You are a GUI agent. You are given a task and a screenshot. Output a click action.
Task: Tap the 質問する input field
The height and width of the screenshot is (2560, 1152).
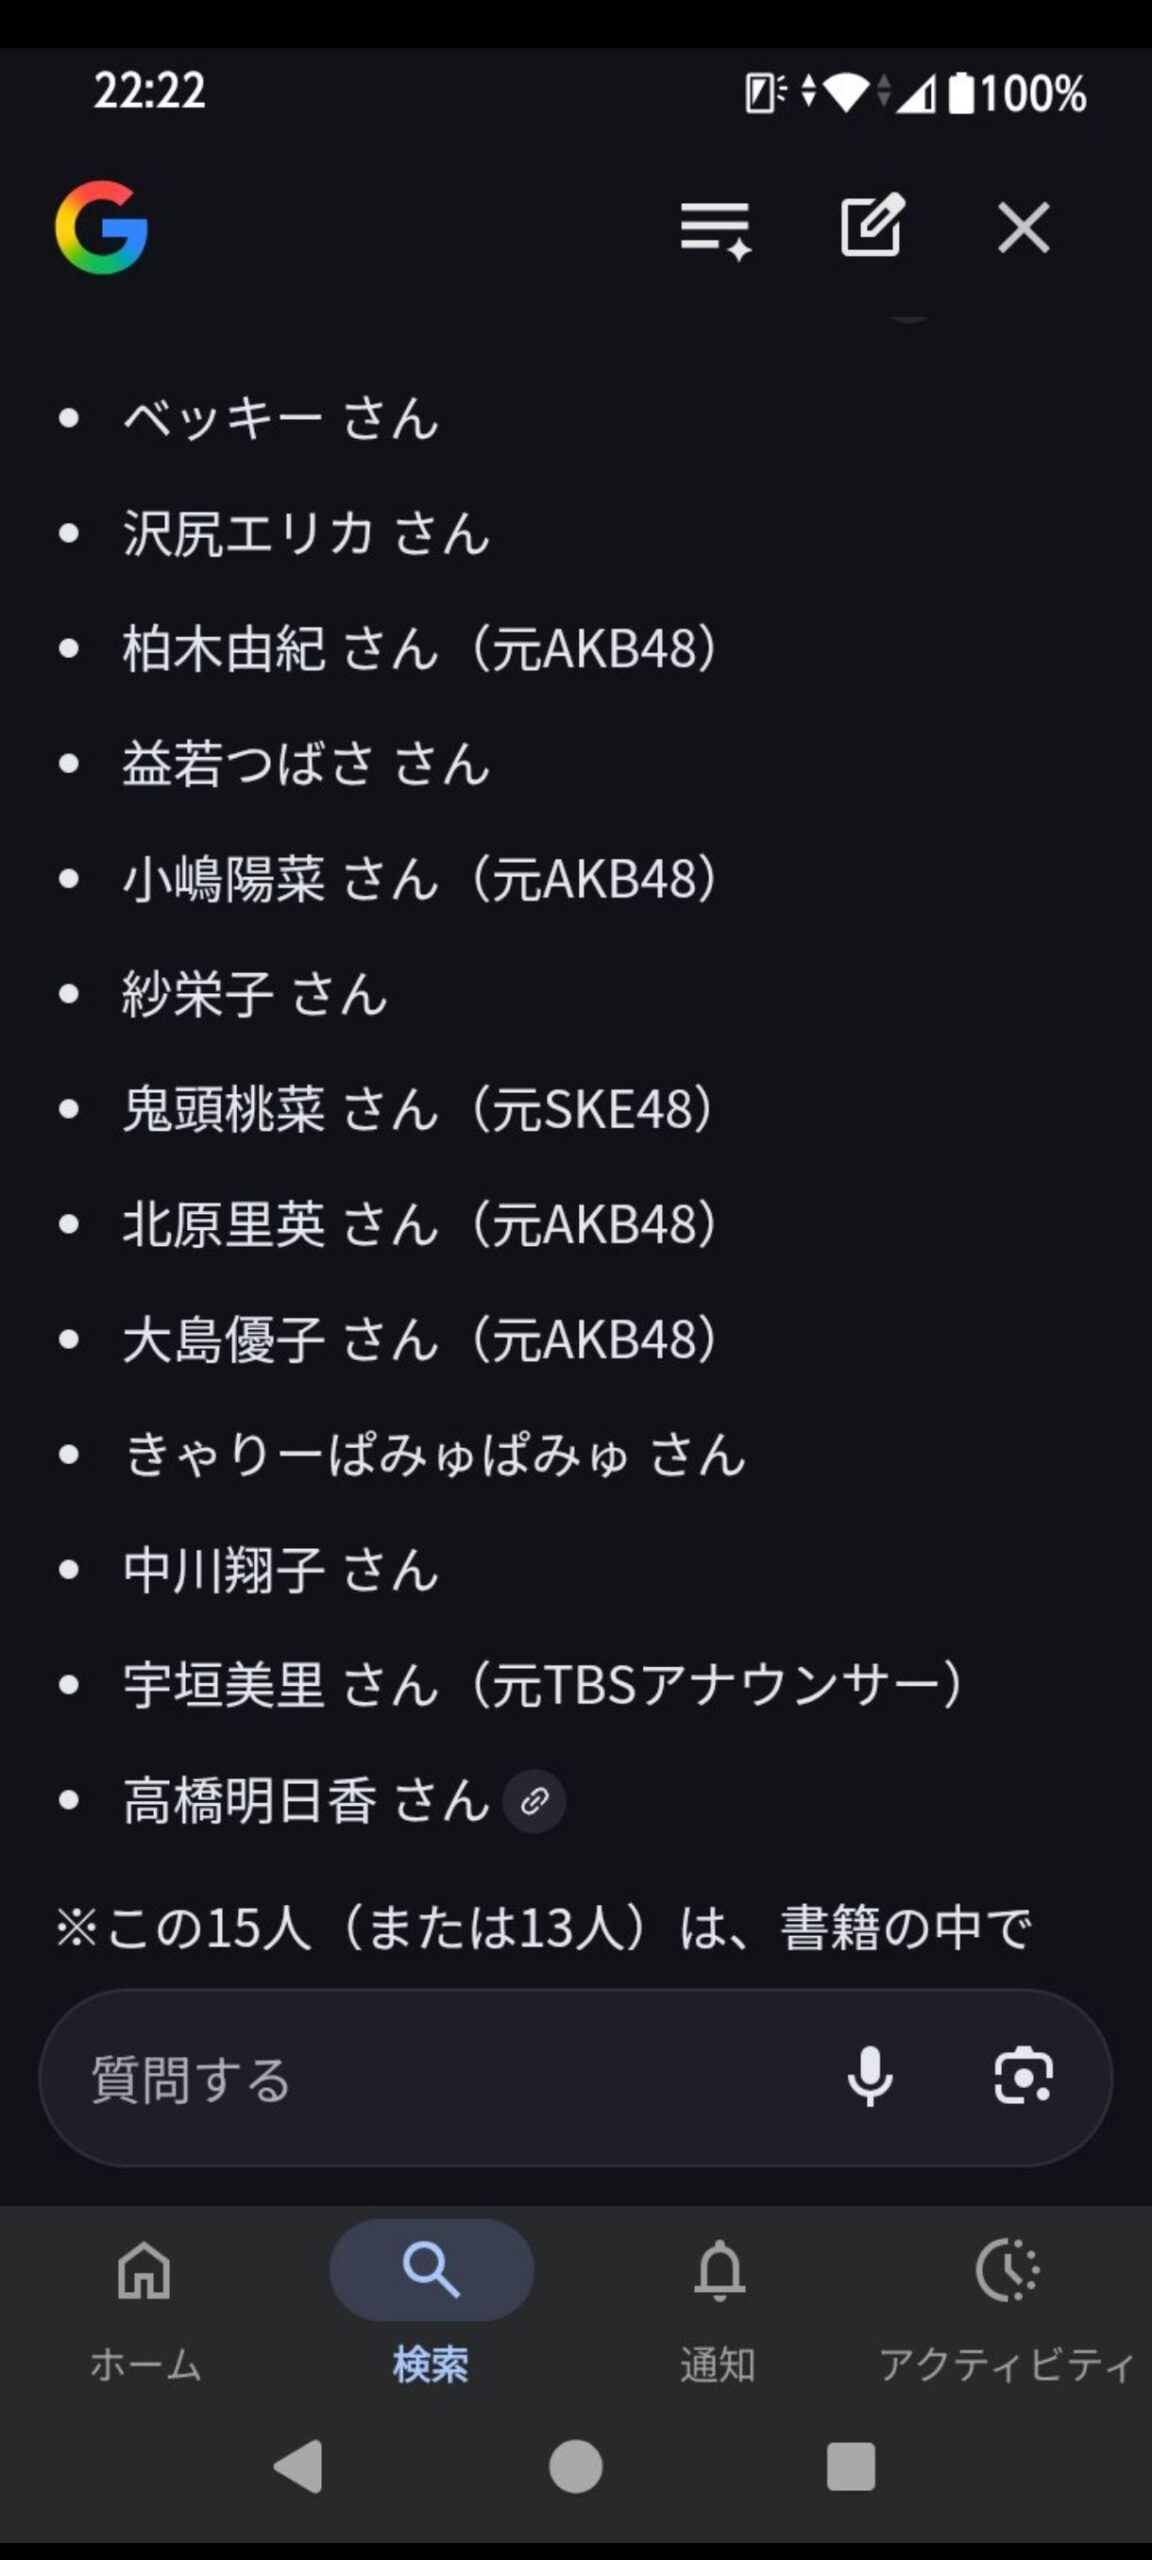click(x=440, y=2079)
